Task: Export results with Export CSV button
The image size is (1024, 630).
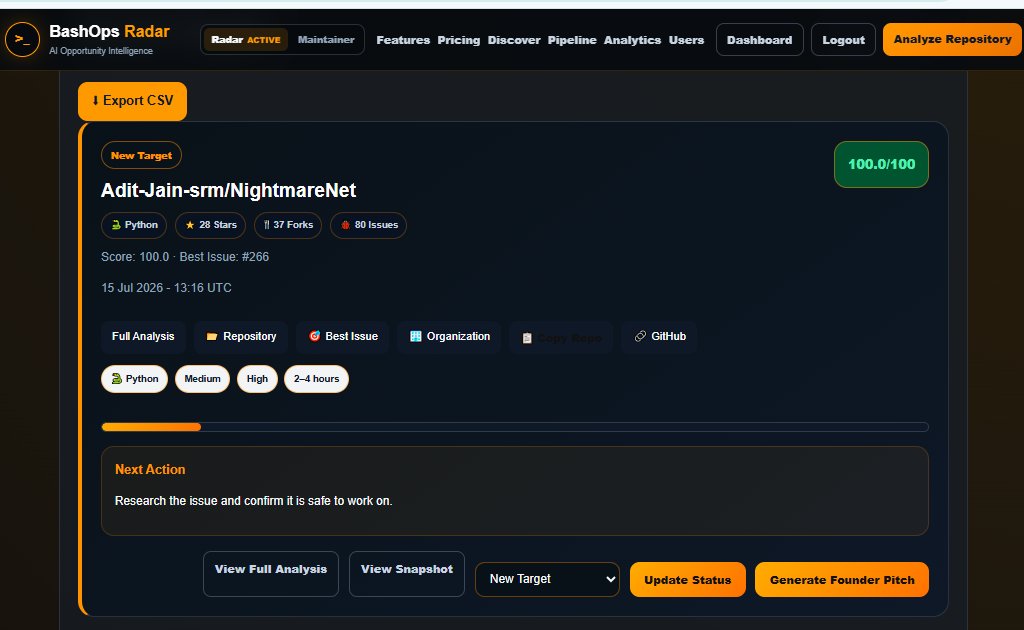Action: click(x=133, y=101)
